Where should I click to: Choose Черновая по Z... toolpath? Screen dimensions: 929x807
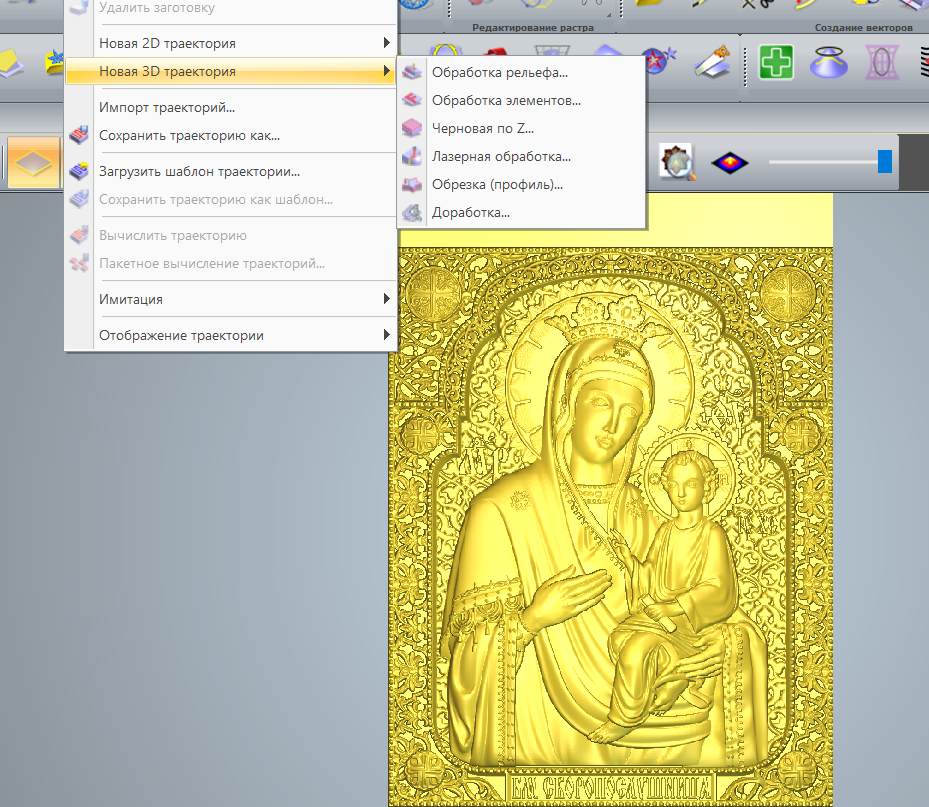(521, 128)
